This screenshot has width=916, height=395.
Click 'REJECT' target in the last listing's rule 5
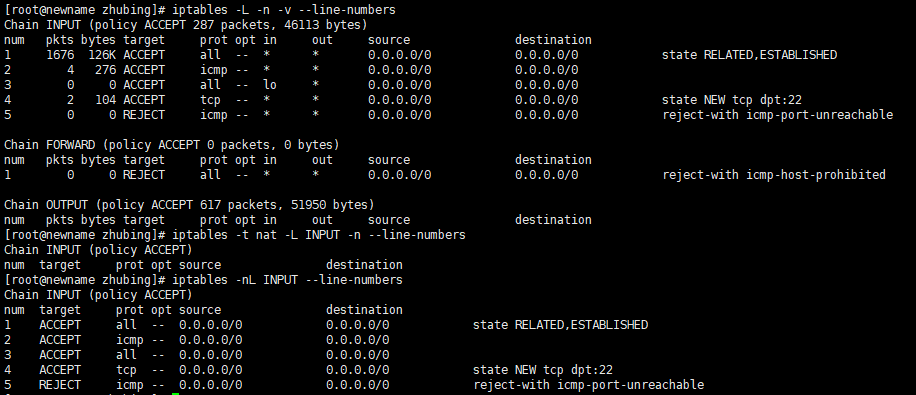point(60,385)
